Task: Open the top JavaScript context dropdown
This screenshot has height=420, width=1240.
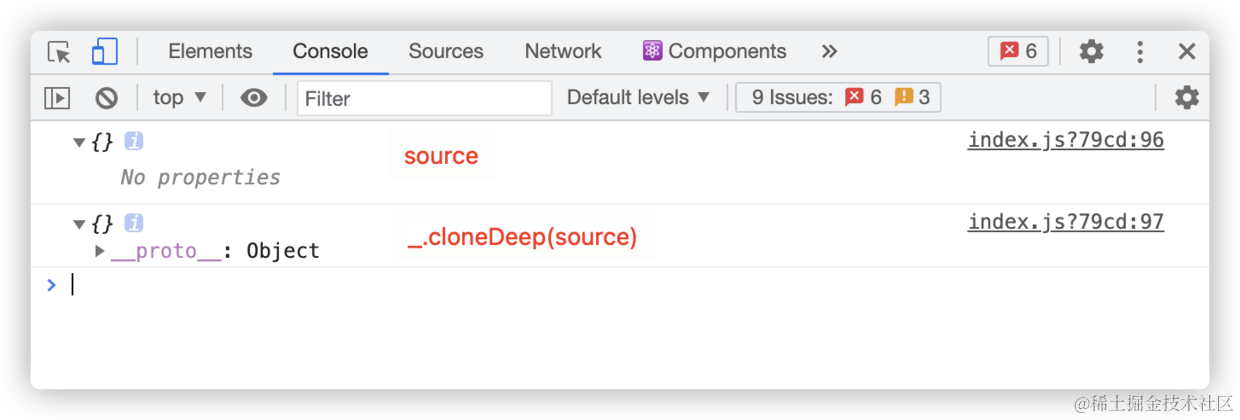Action: 180,98
